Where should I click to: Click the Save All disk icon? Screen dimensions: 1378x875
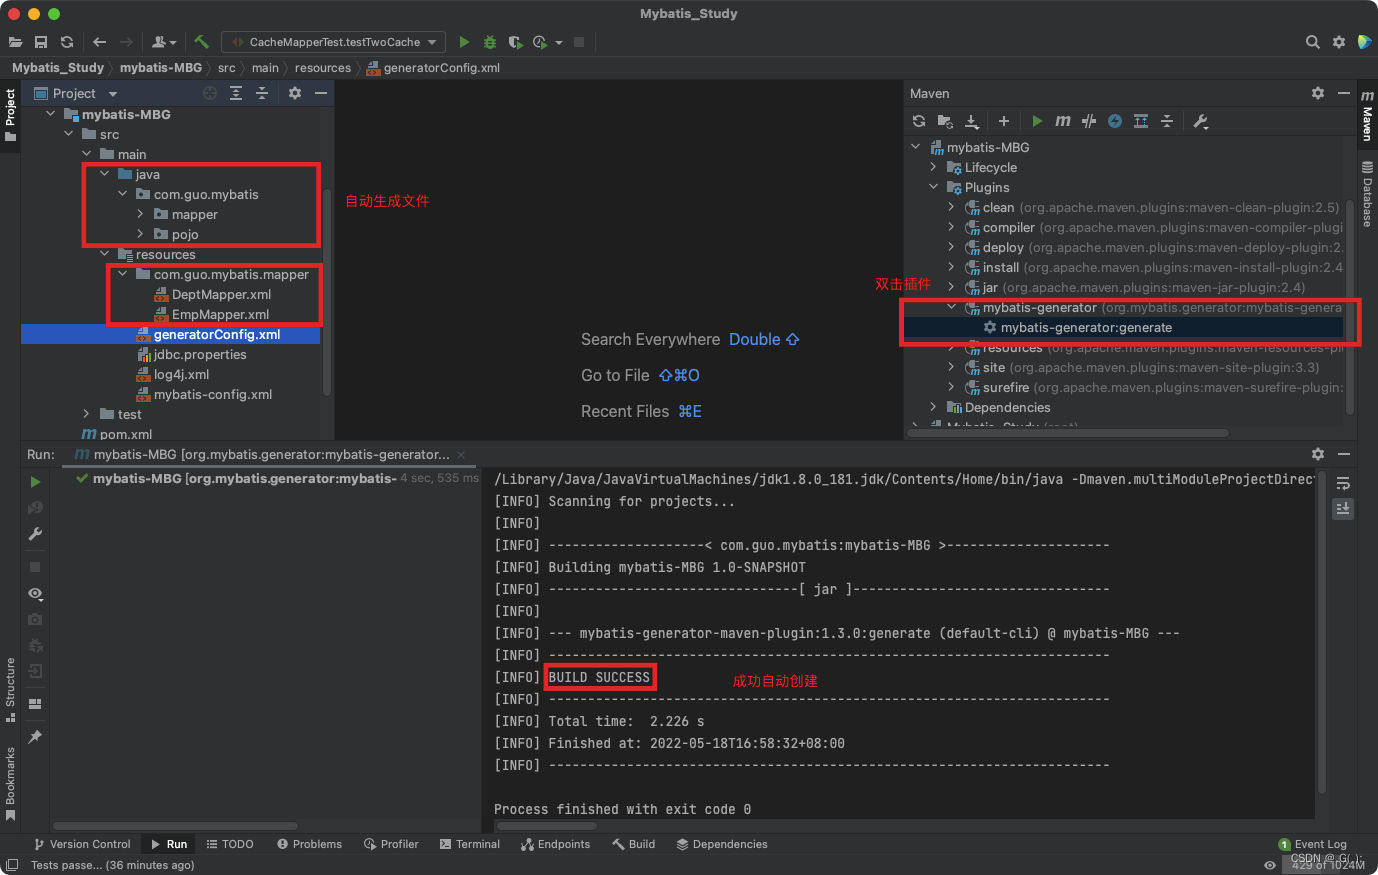tap(41, 42)
